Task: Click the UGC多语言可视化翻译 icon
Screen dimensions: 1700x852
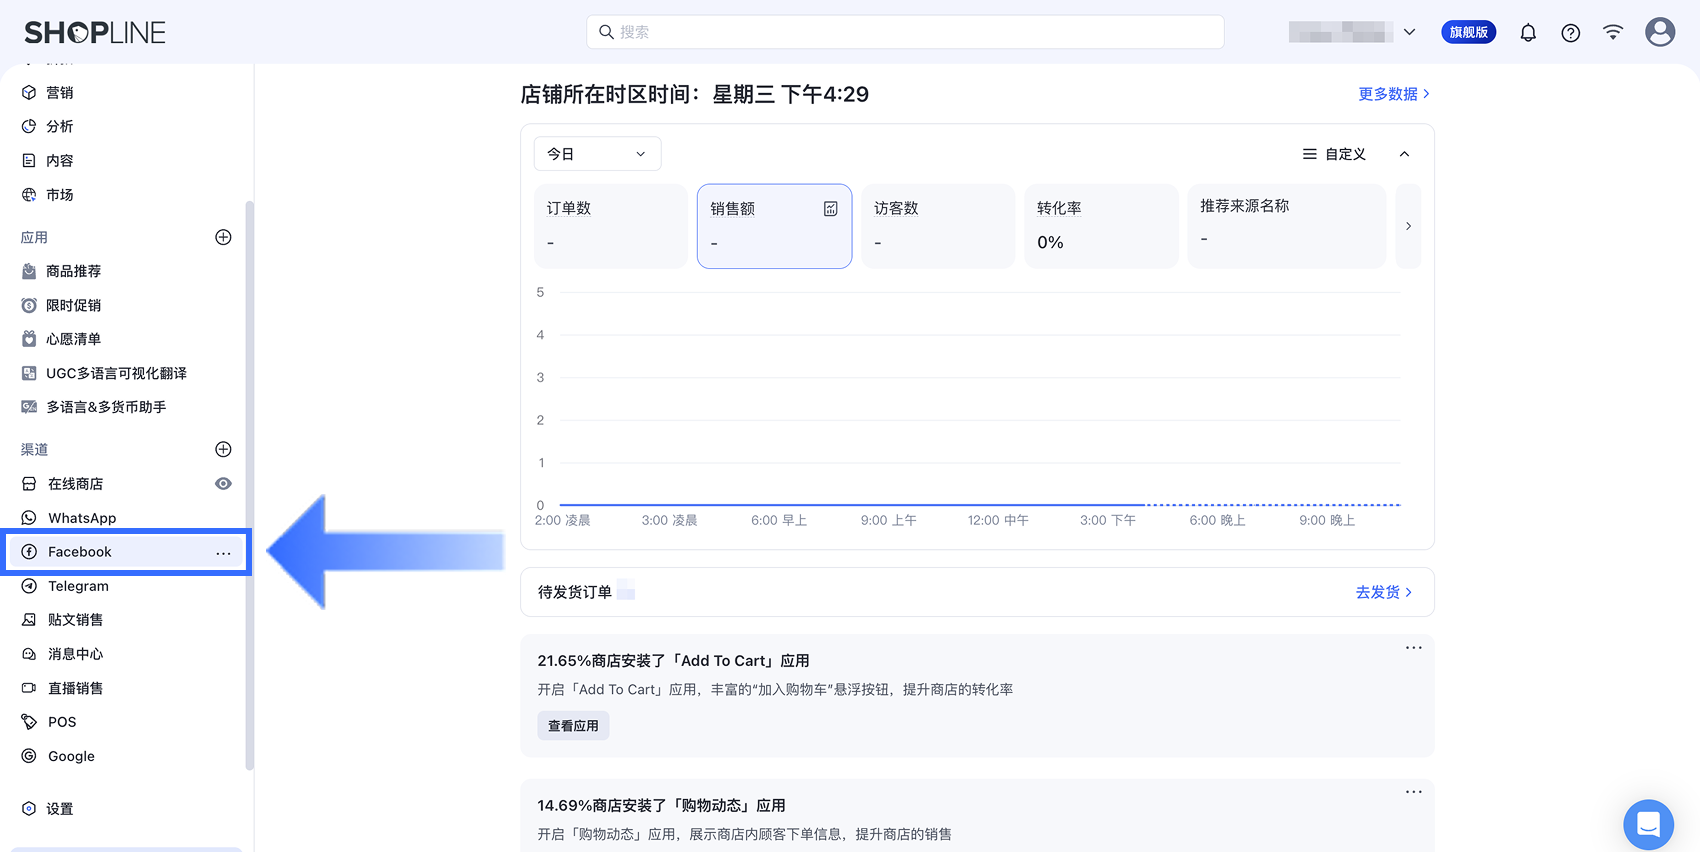Action: 29,373
